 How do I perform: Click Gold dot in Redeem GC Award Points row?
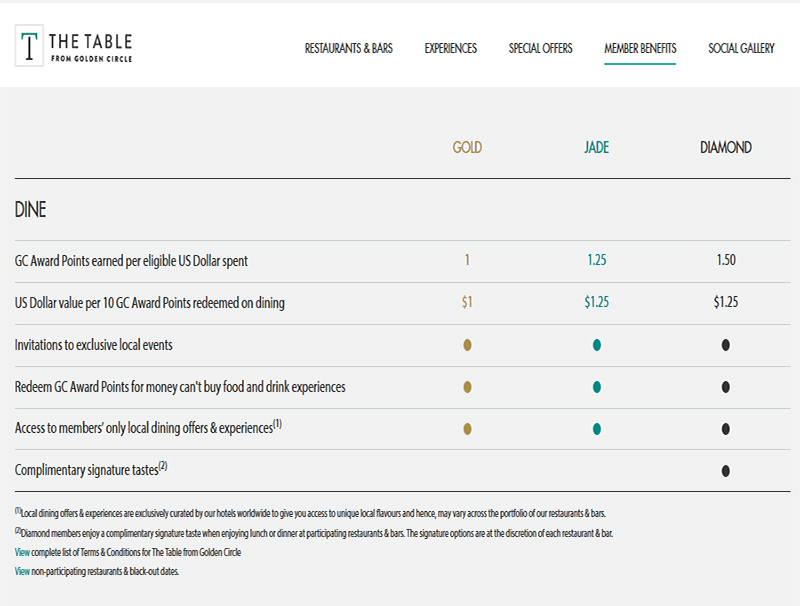click(x=467, y=387)
